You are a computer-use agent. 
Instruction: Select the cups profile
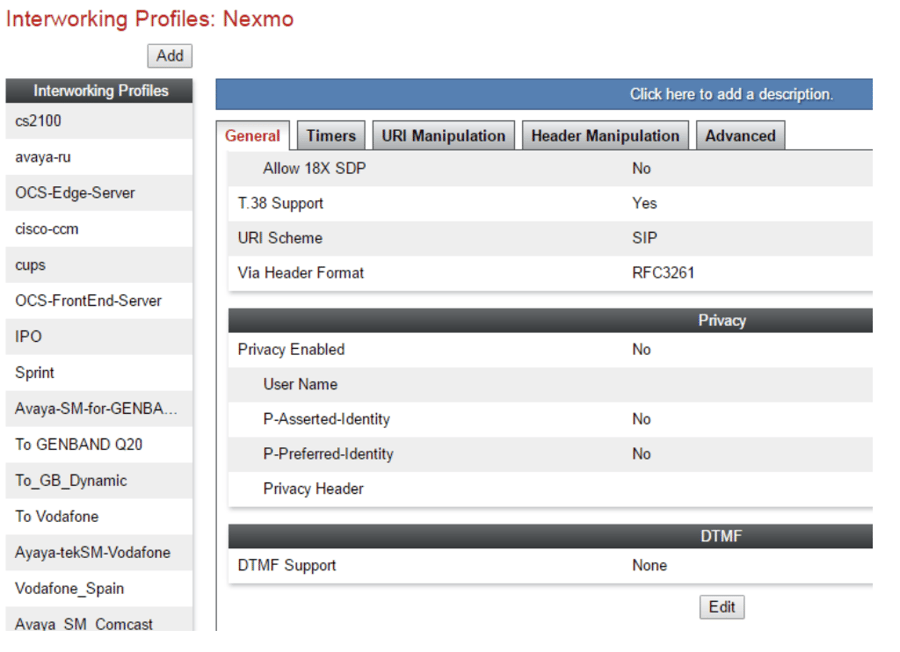(99, 265)
